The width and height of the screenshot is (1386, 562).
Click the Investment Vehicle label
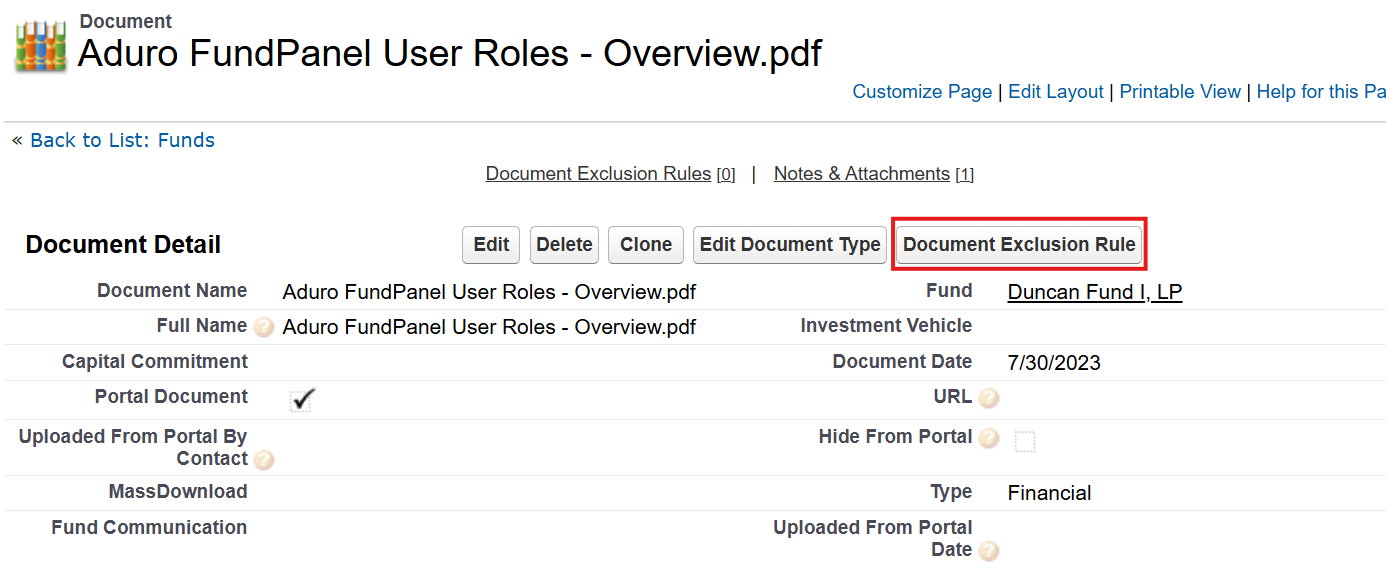[886, 326]
